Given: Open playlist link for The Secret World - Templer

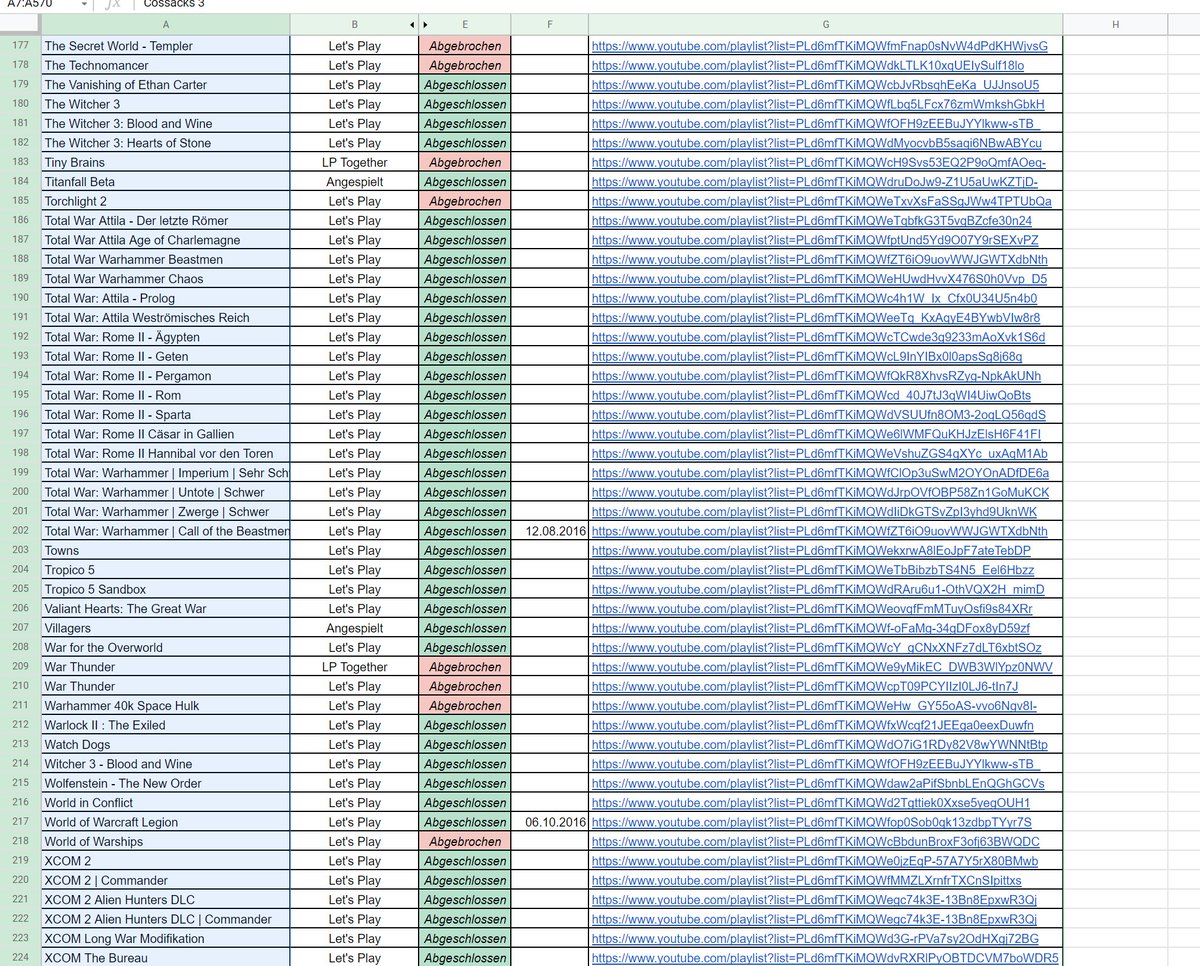Looking at the screenshot, I should coord(819,46).
